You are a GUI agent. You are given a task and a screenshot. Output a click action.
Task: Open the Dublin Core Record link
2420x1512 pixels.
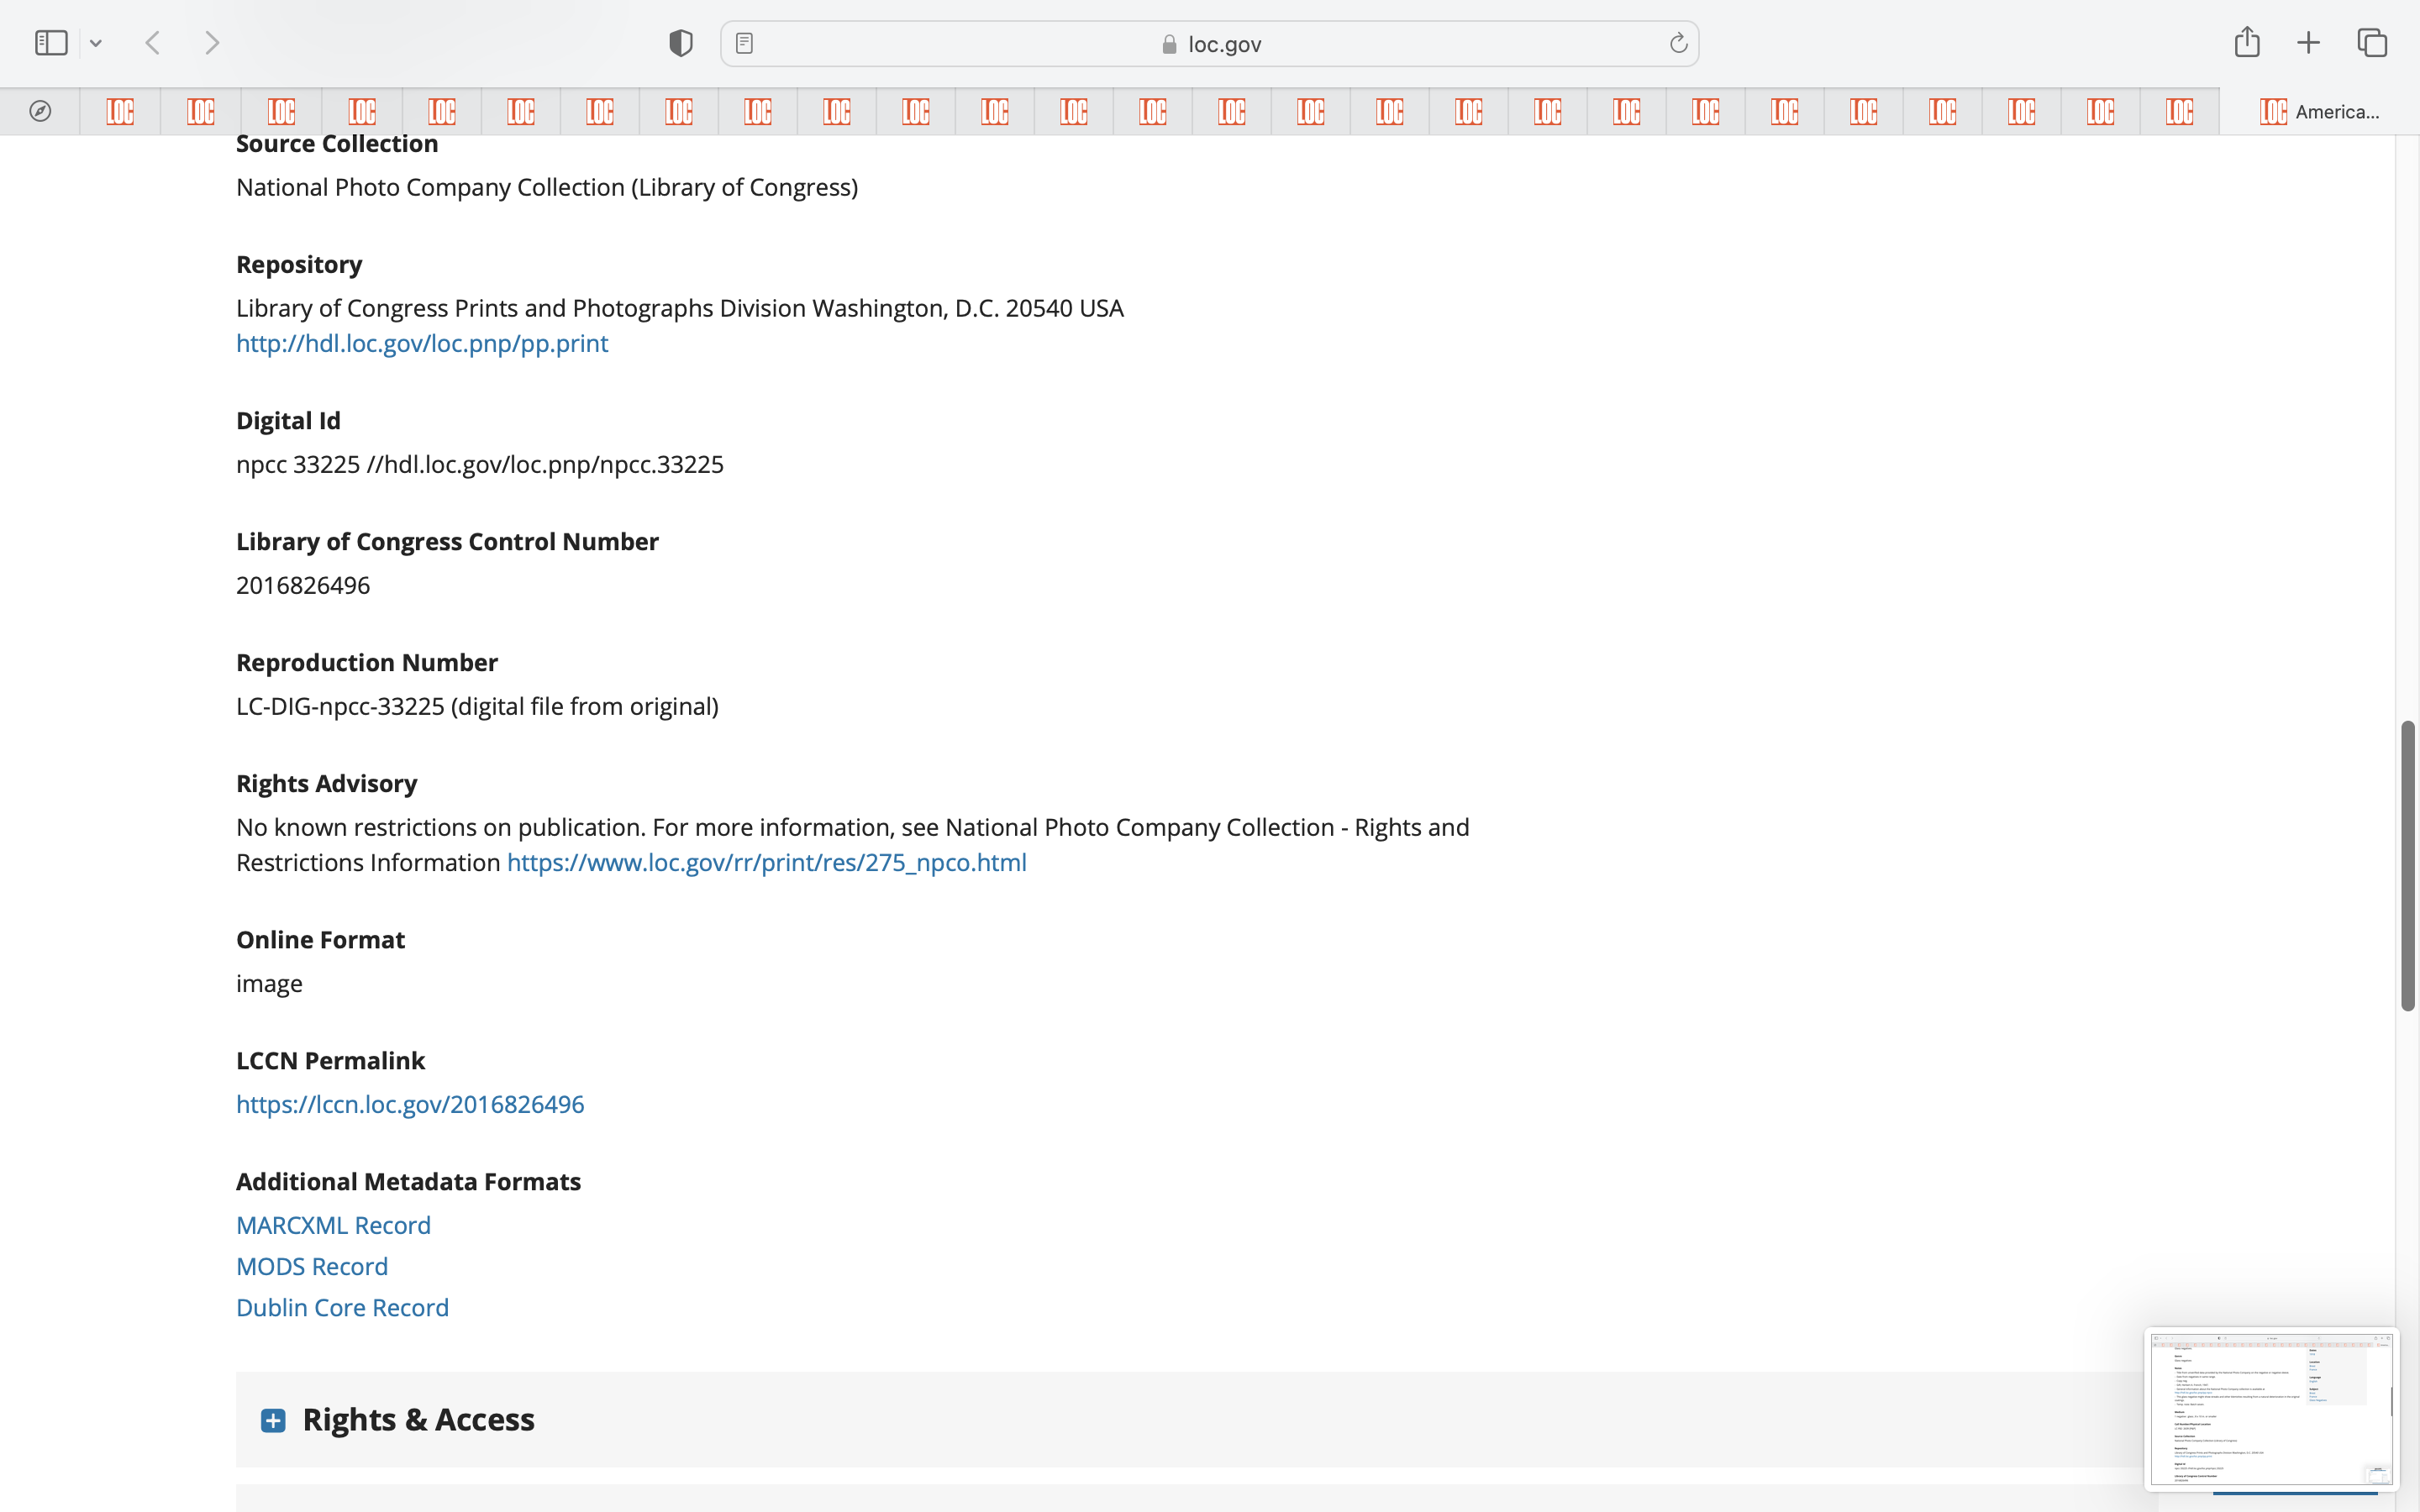tap(342, 1307)
